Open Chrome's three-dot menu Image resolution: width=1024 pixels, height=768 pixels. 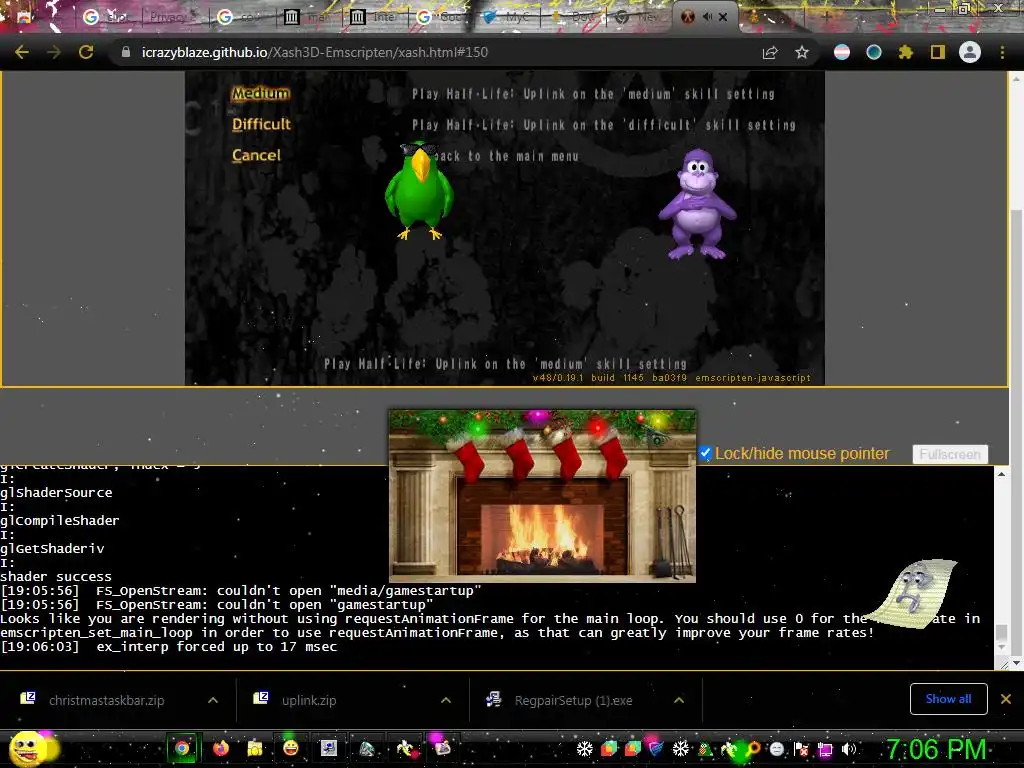point(1002,52)
